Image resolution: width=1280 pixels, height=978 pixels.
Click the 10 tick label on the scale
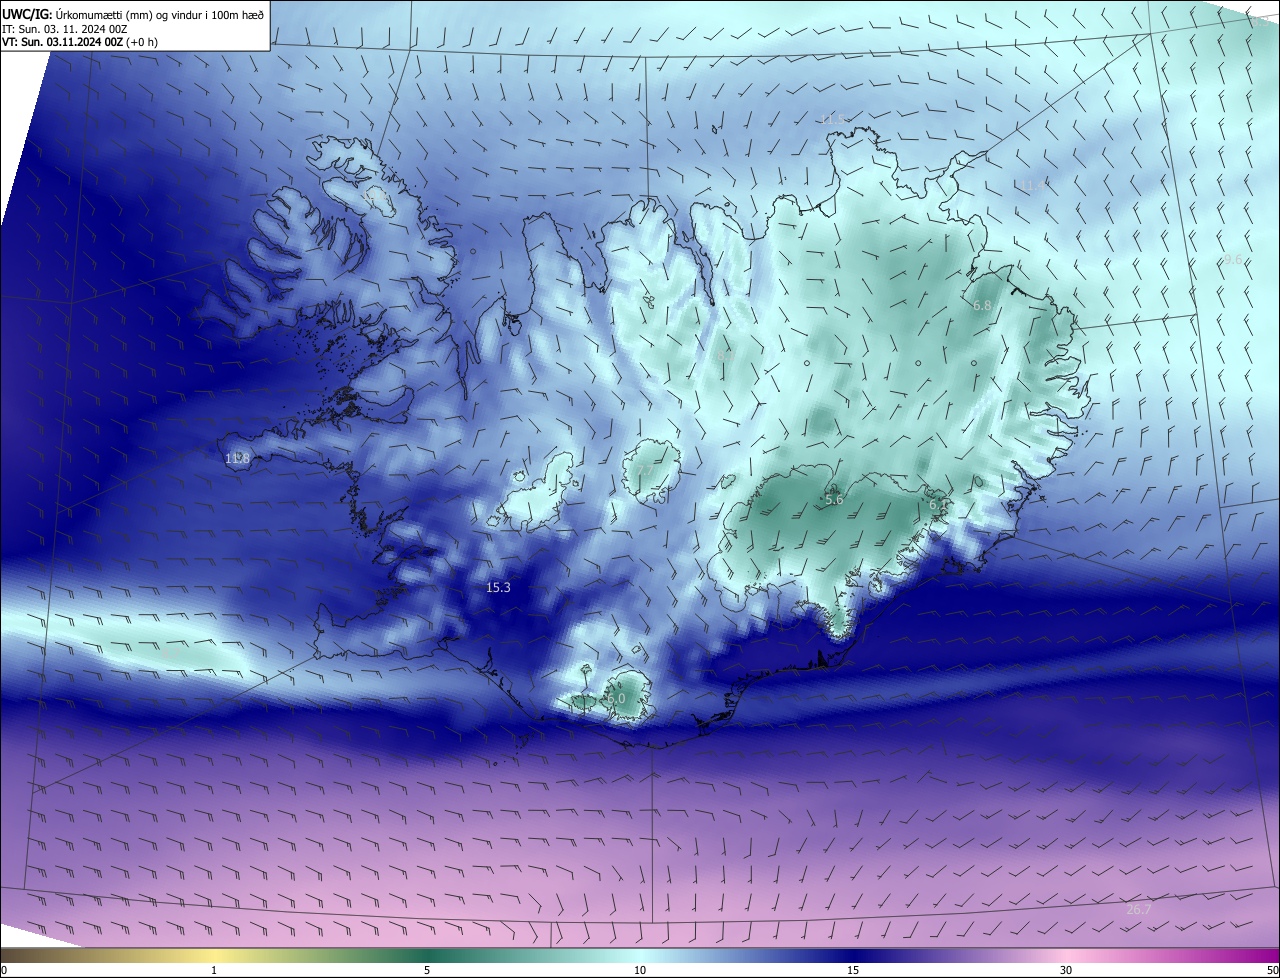coord(640,970)
